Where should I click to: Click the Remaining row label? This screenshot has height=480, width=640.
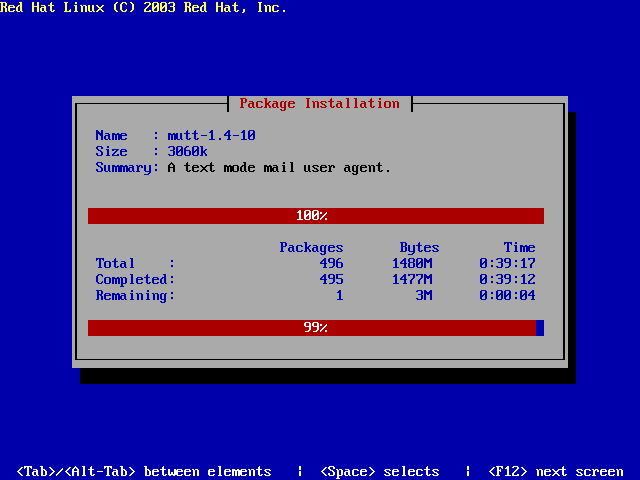(135, 296)
